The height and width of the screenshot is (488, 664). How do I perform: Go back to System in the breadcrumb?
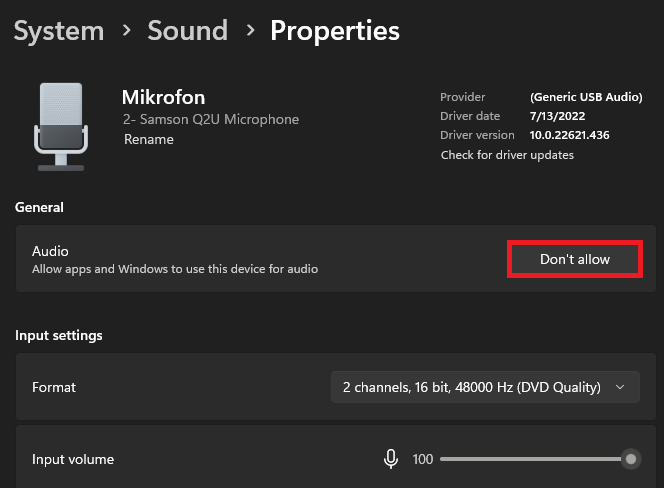pyautogui.click(x=58, y=31)
